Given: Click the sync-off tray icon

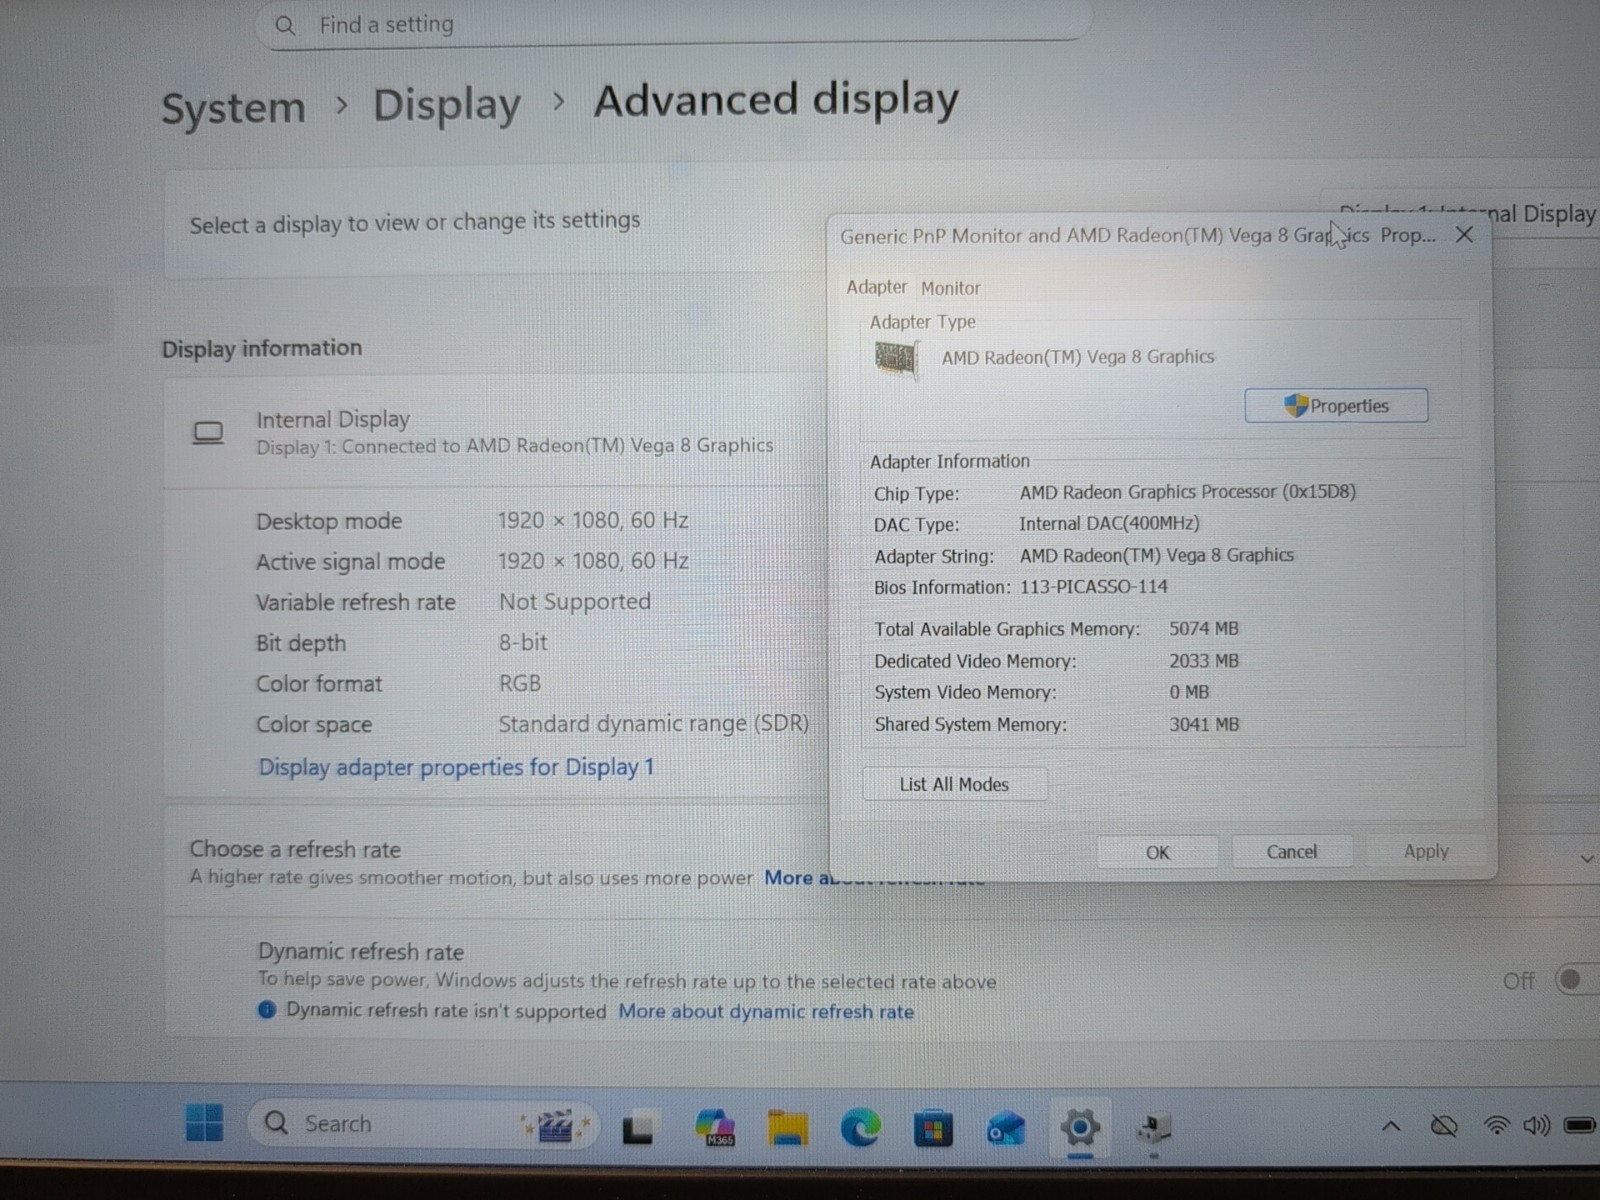Looking at the screenshot, I should coord(1444,1127).
